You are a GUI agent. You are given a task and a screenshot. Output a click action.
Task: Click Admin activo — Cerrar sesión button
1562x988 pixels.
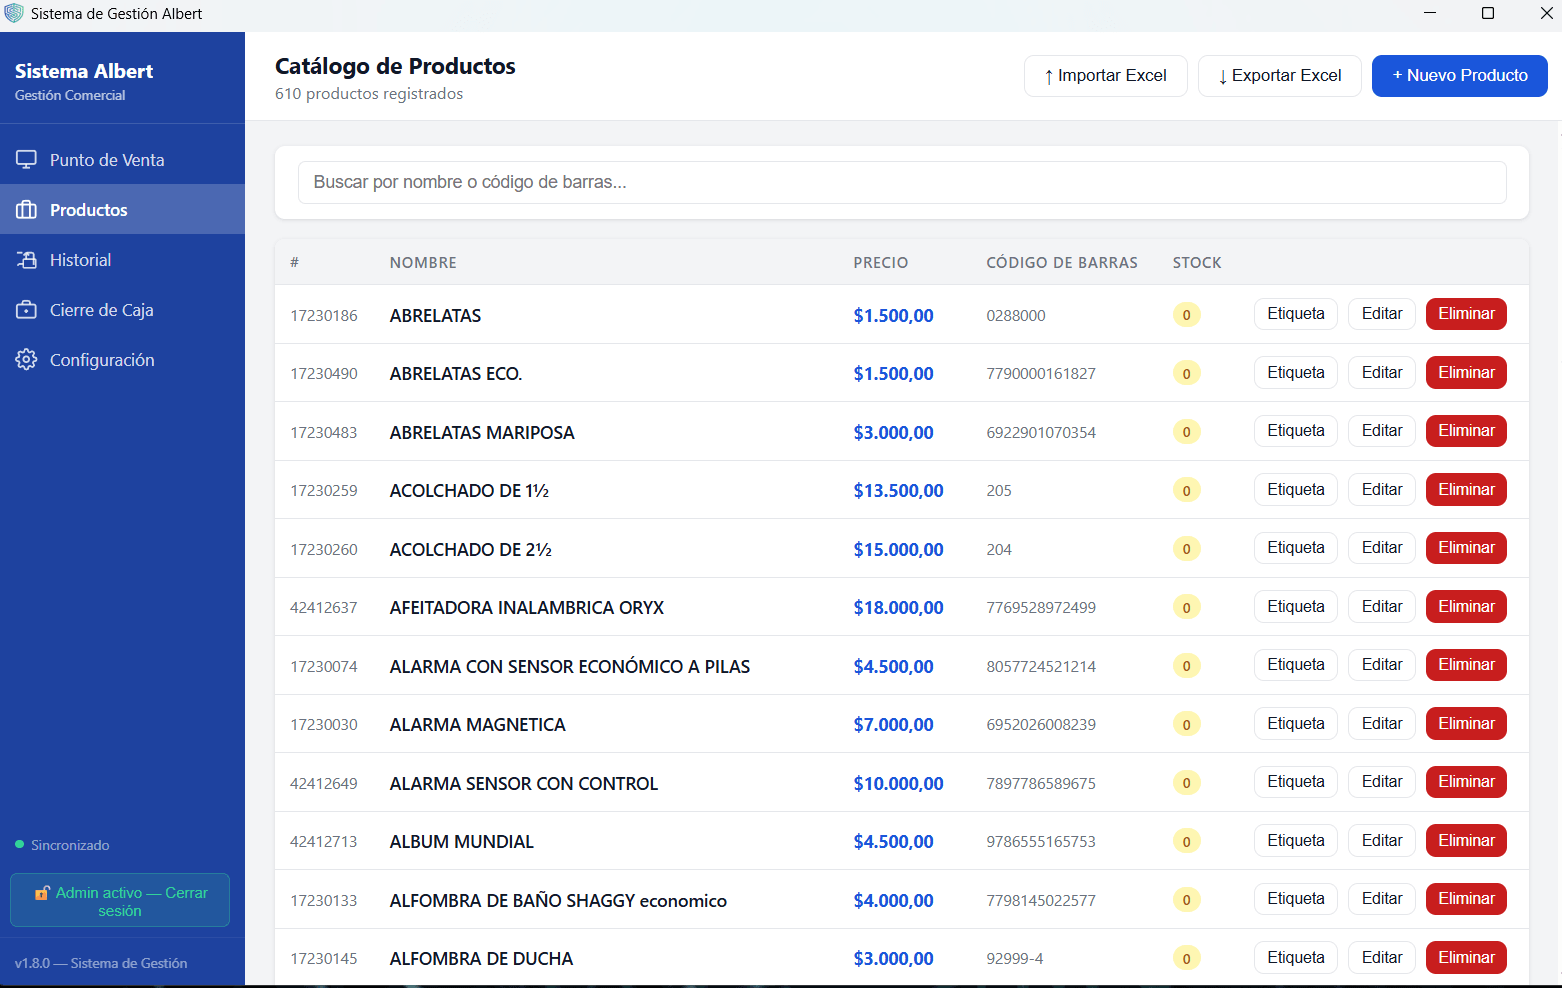pyautogui.click(x=120, y=900)
